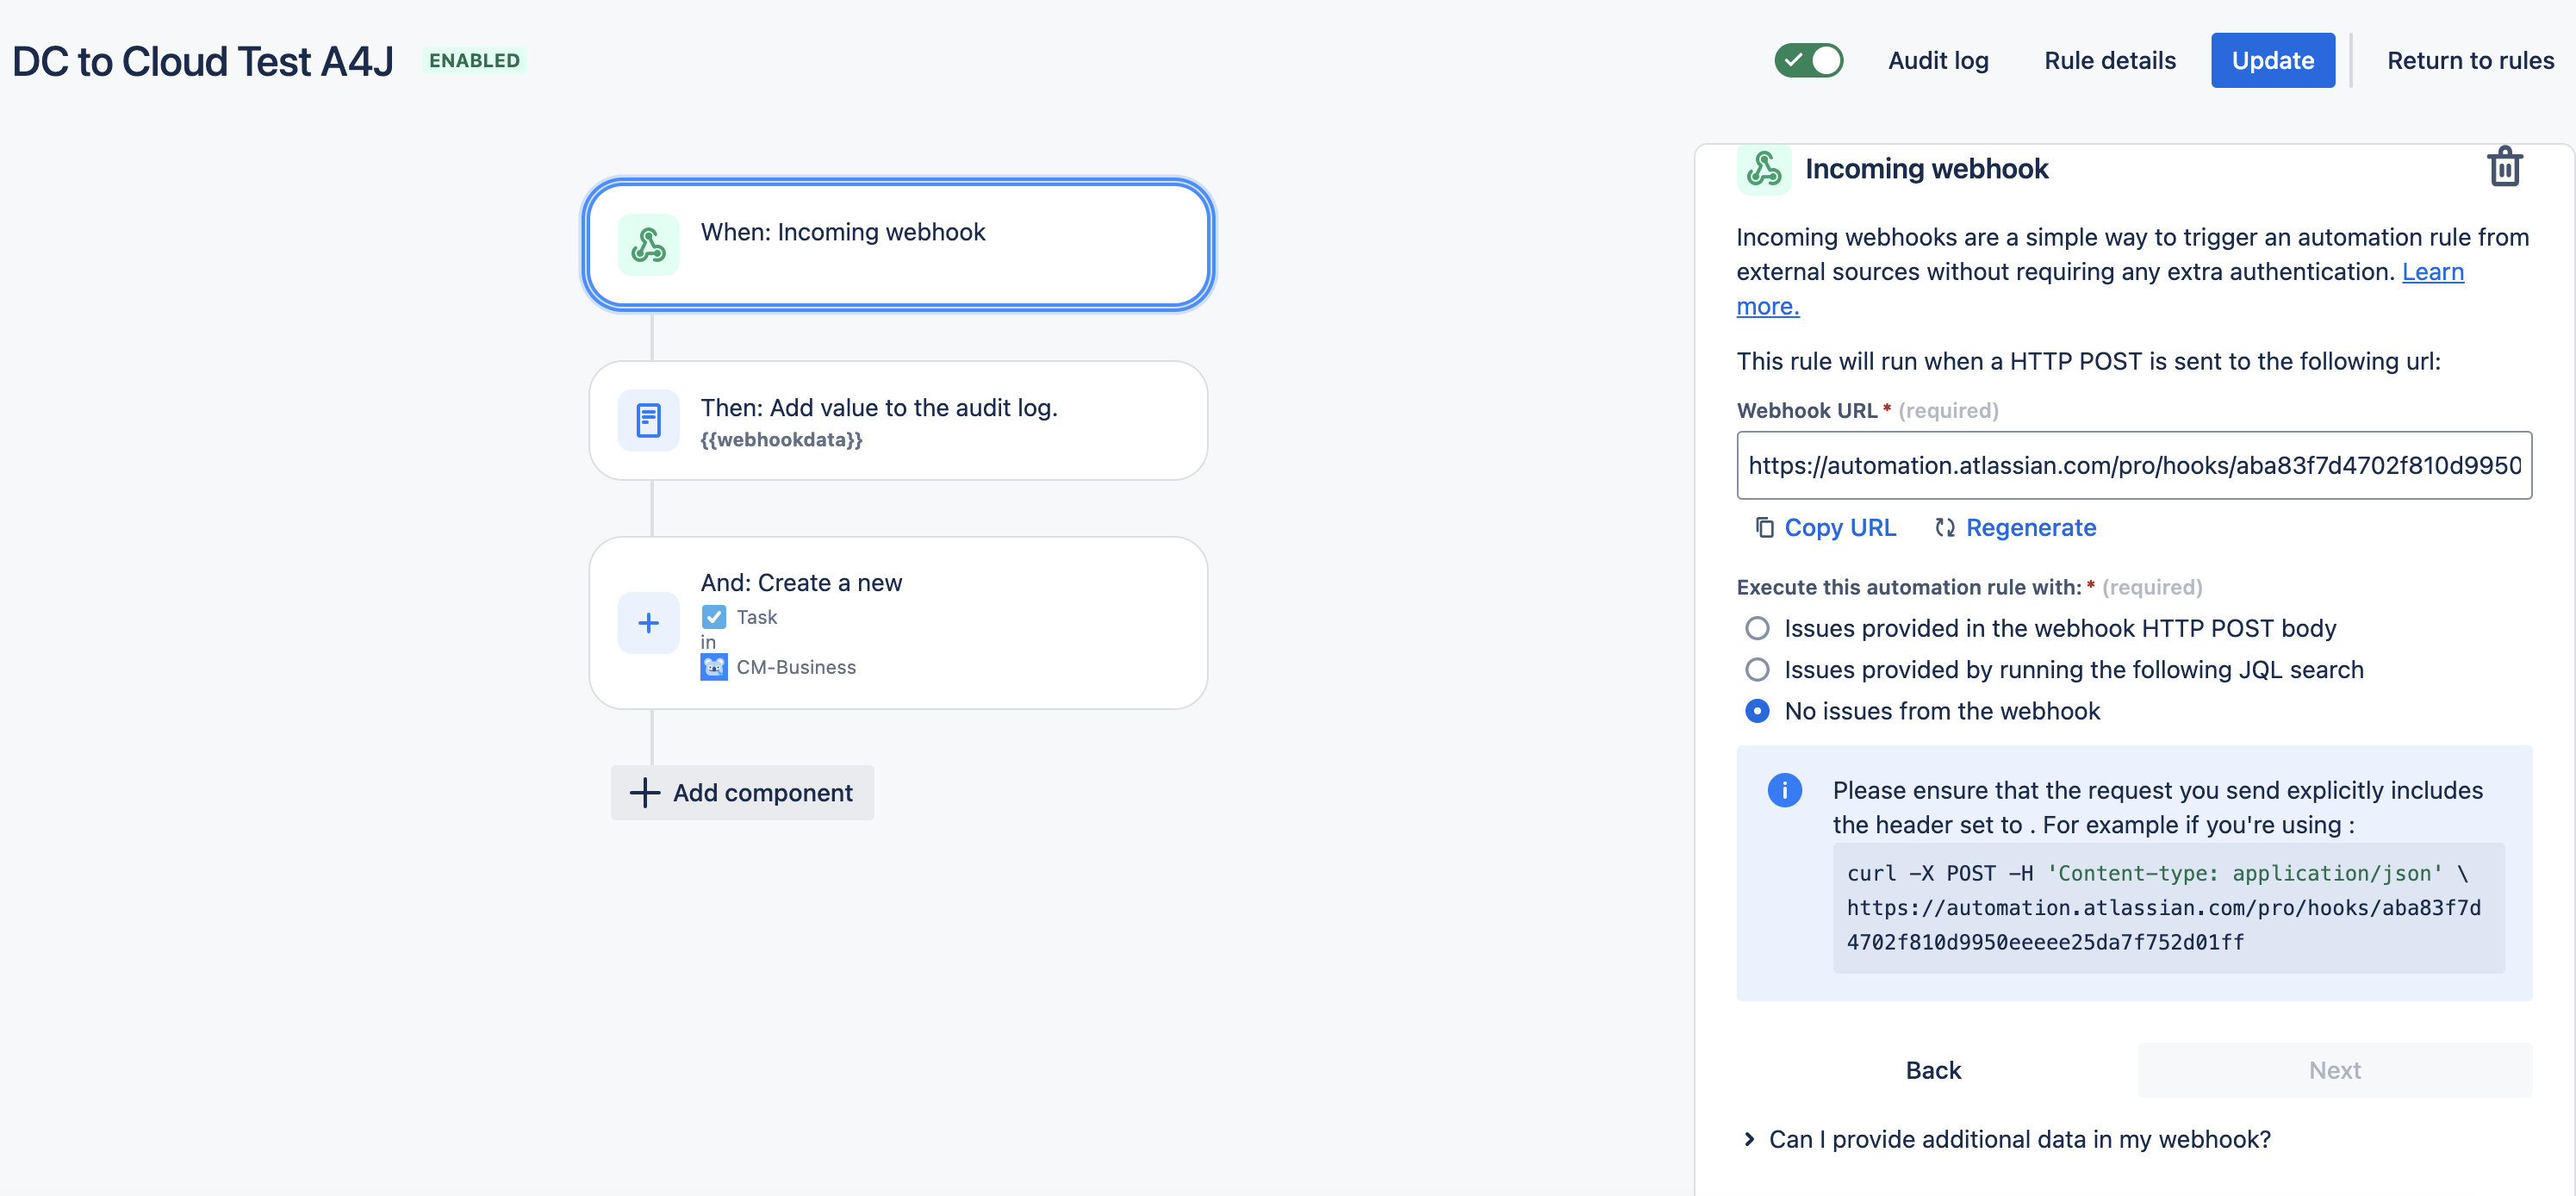
Task: Click the Back button
Action: coord(1933,1070)
